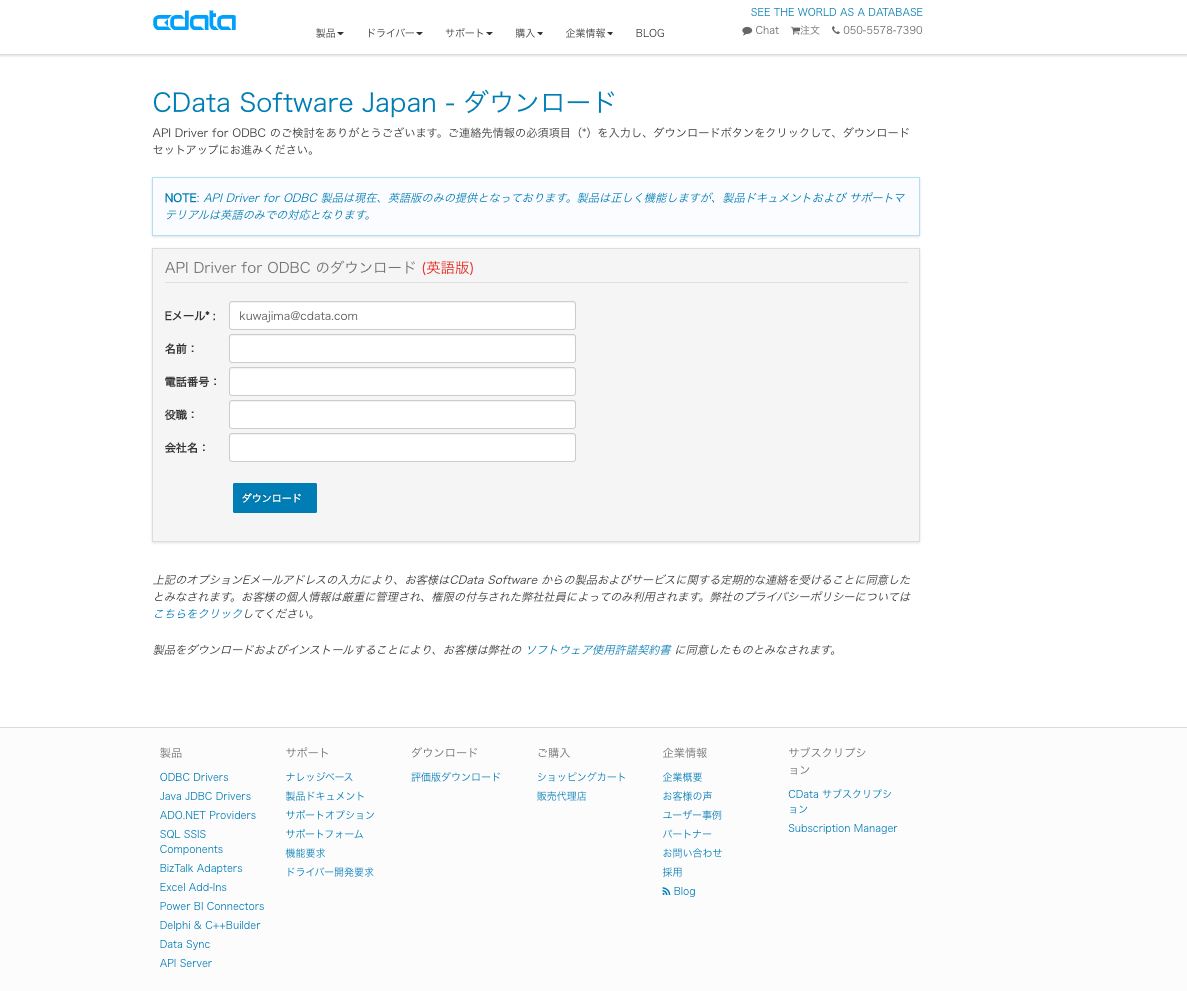
Task: Open 企業概要 footer link
Action: coord(682,778)
